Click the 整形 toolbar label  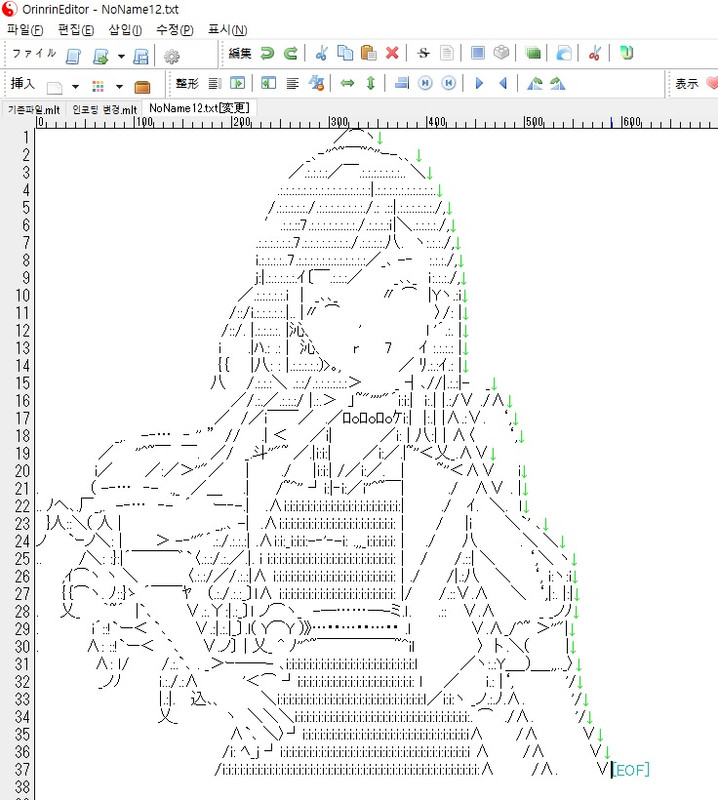pos(187,83)
